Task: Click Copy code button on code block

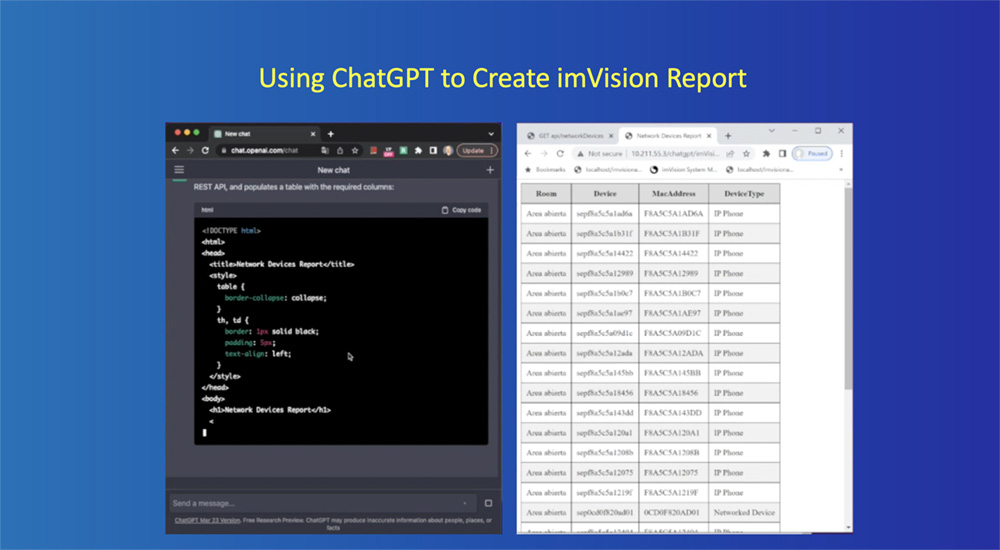Action: [x=461, y=210]
